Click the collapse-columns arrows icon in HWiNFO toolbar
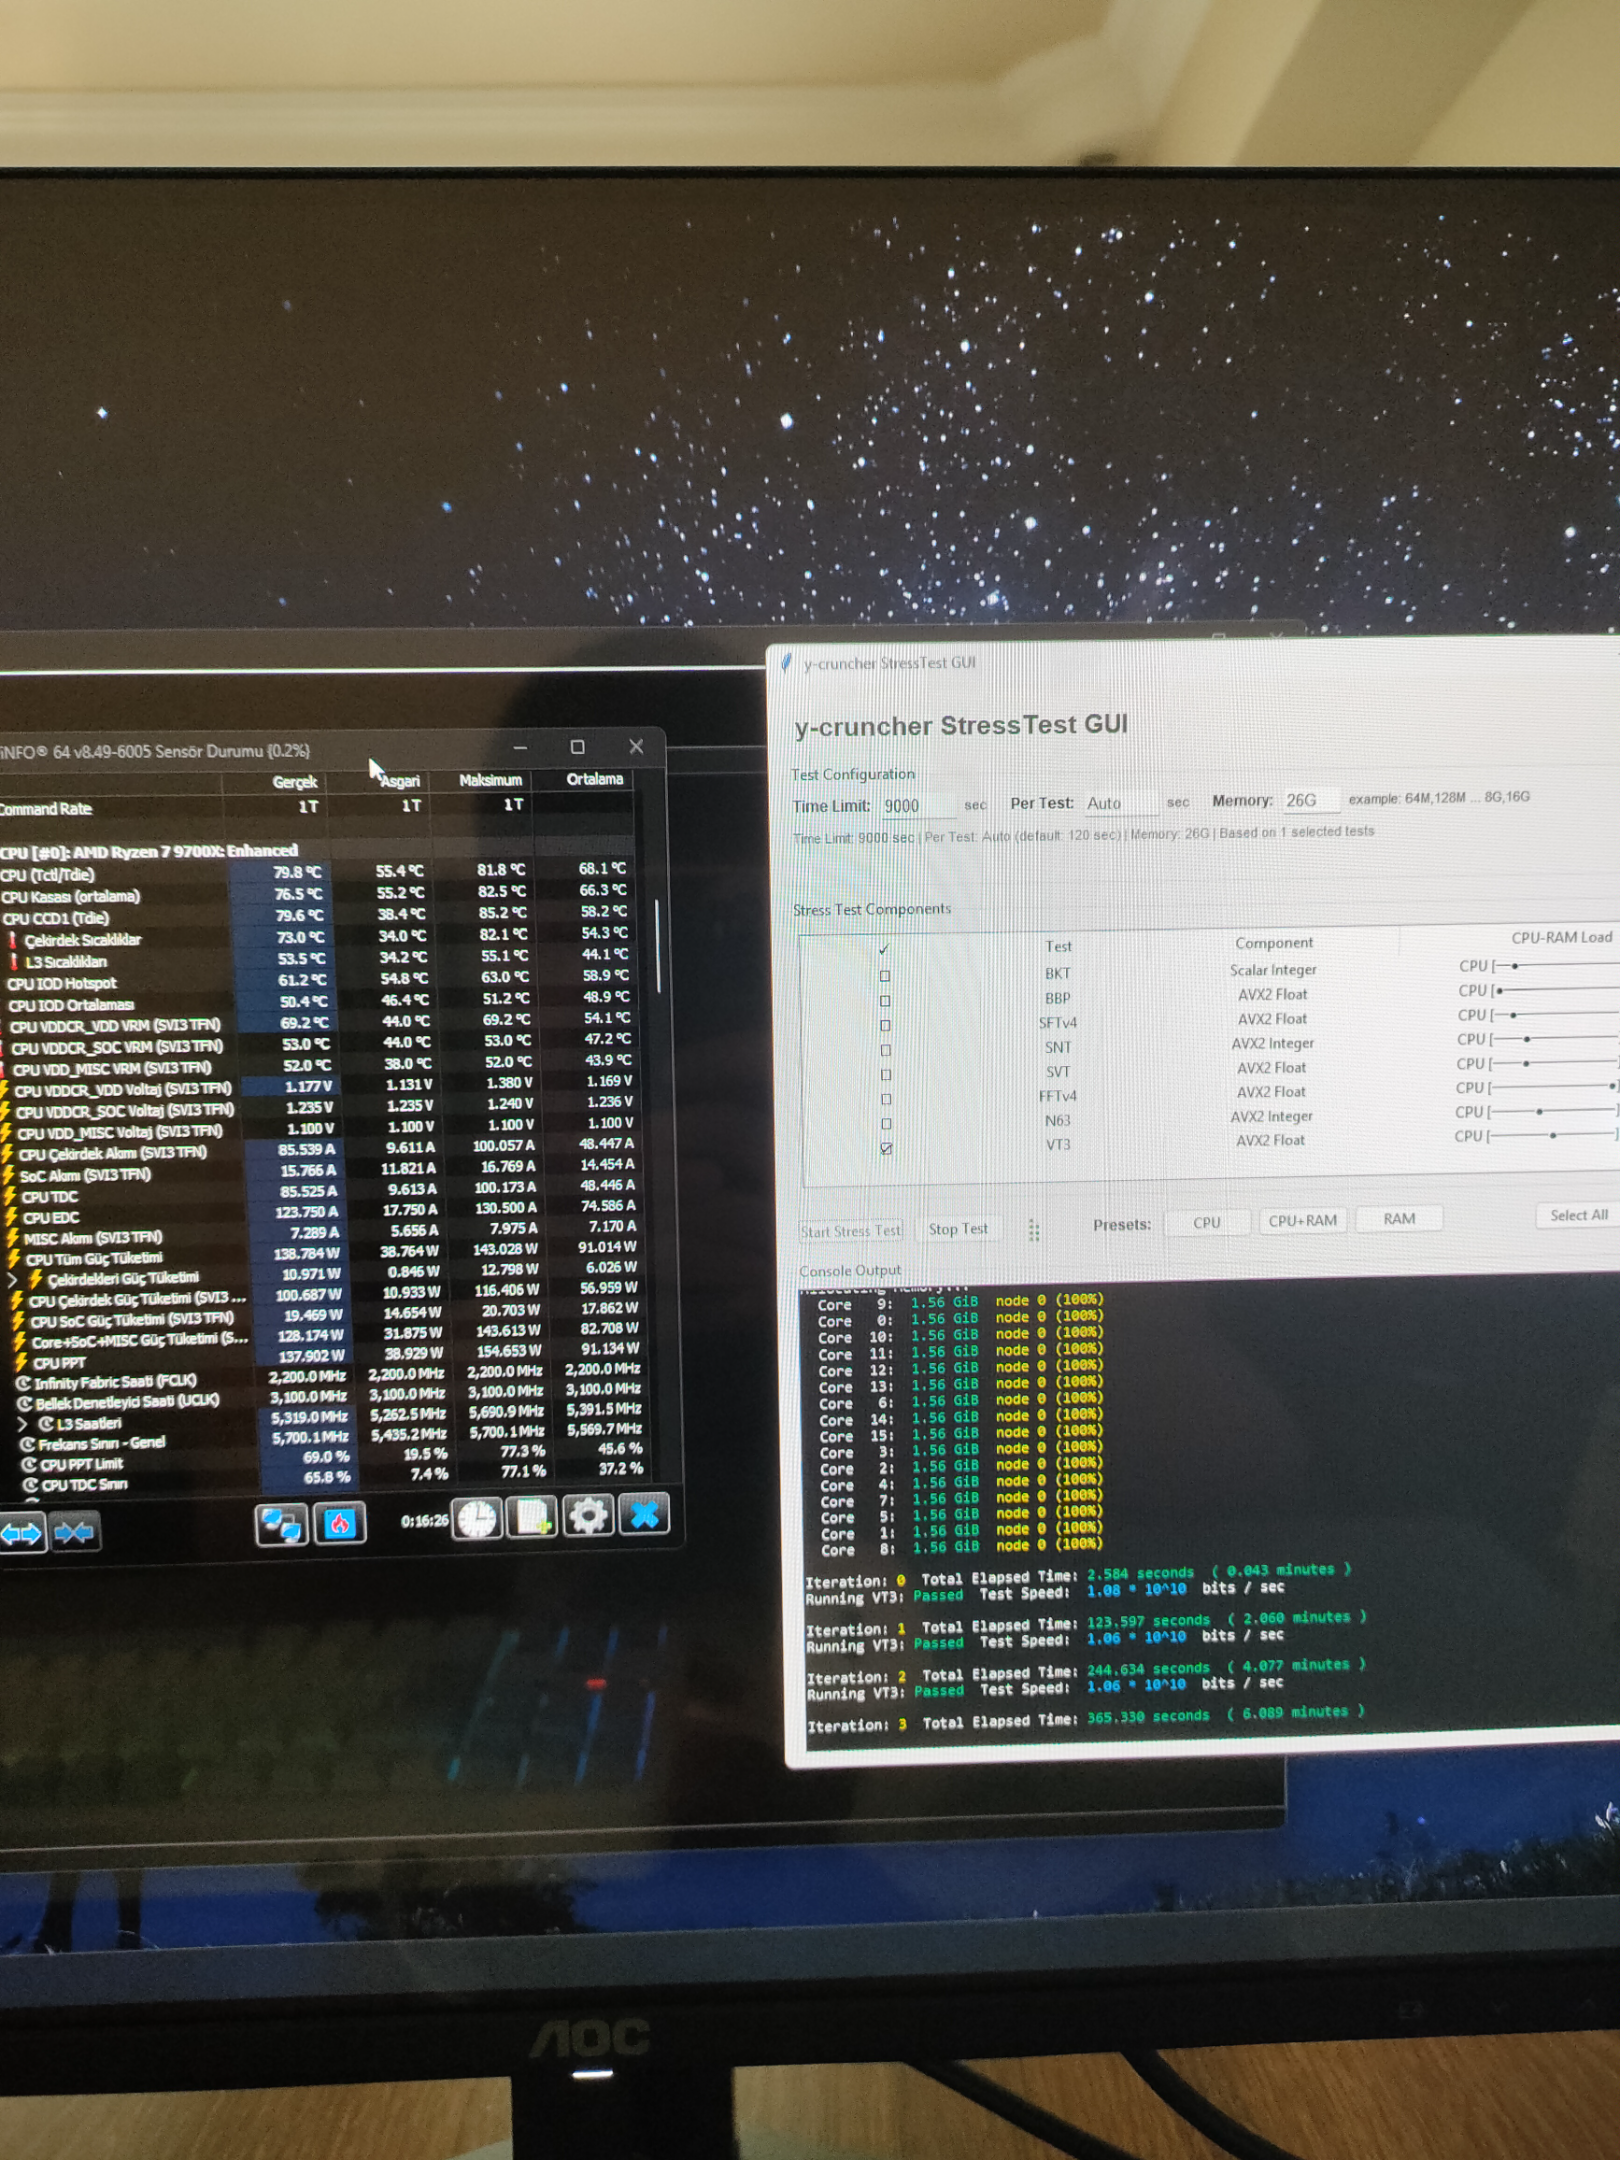Viewport: 1620px width, 2160px height. (75, 1531)
